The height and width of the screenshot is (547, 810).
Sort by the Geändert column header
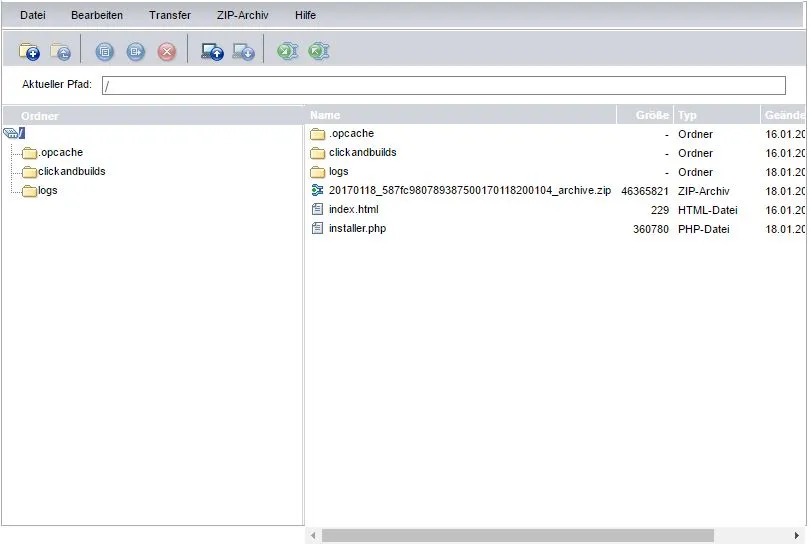pyautogui.click(x=783, y=115)
